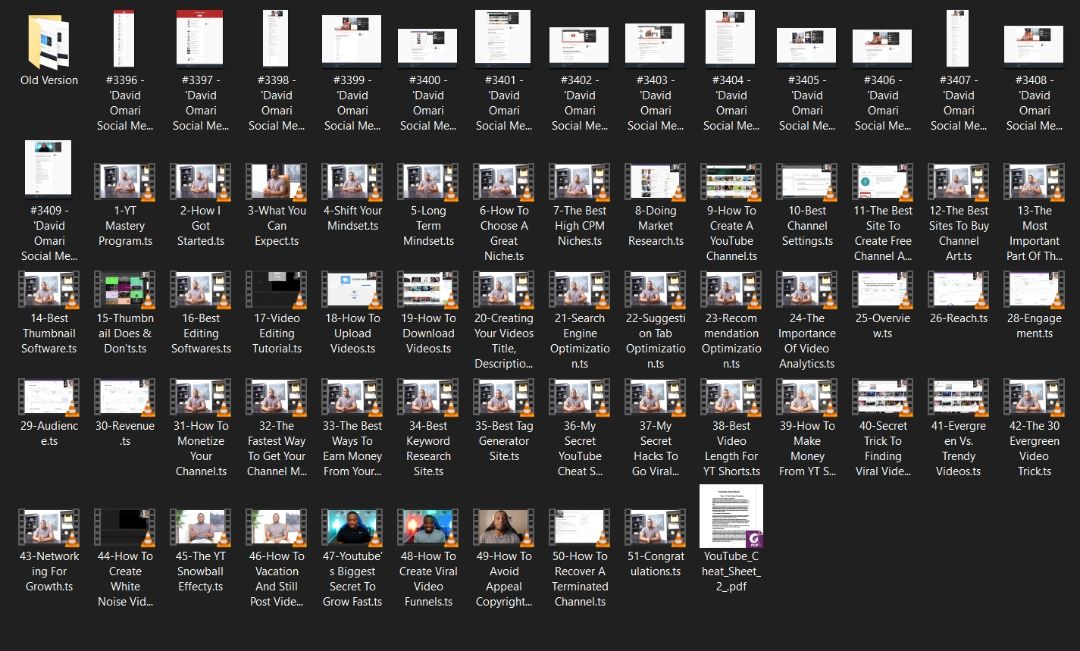Select 17-Video Editing Tutorial.ts file icon
1080x651 pixels.
(x=277, y=290)
